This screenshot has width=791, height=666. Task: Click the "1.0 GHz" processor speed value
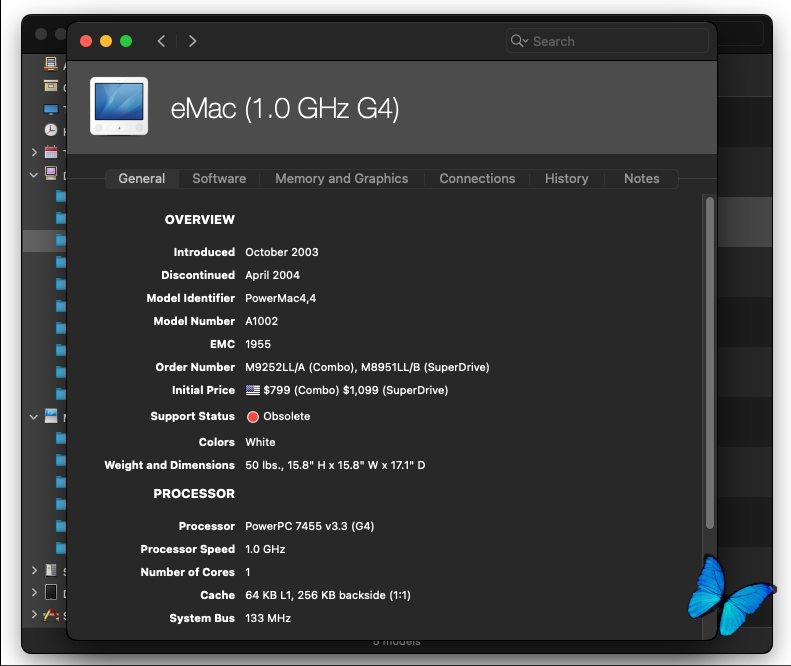[265, 549]
